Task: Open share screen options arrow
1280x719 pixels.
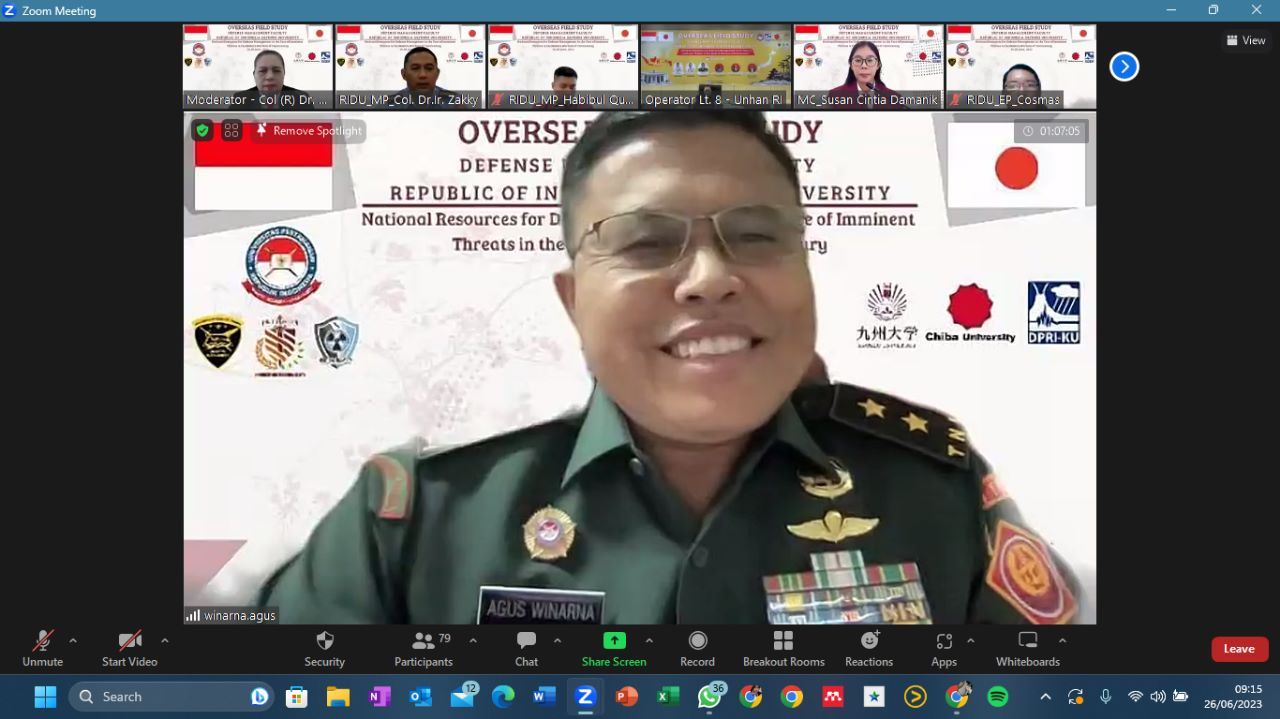Action: [649, 641]
